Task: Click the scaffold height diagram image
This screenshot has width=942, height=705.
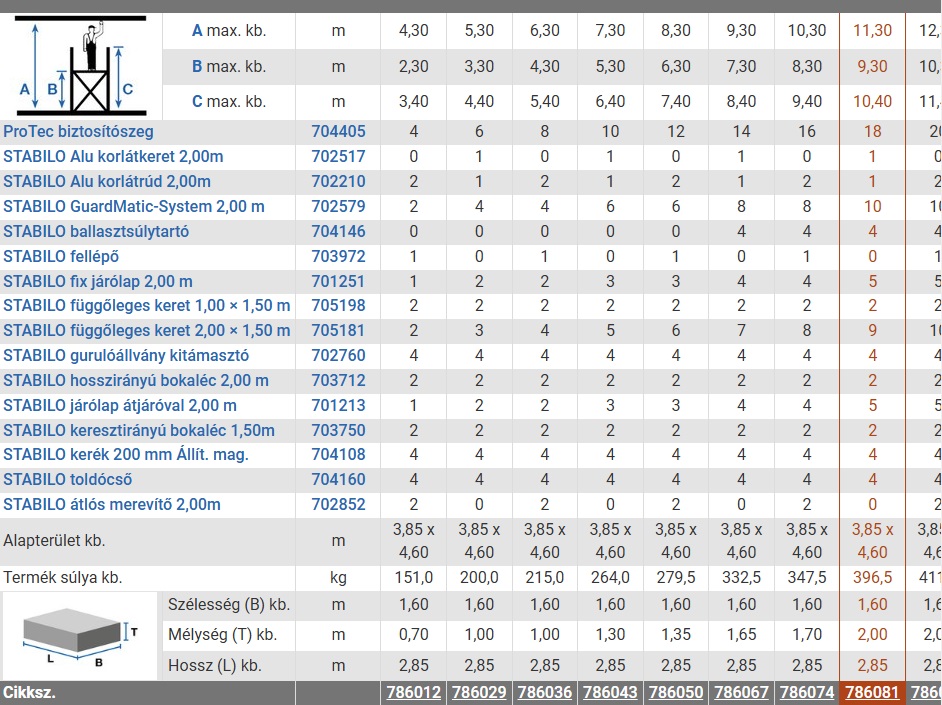Action: [81, 67]
